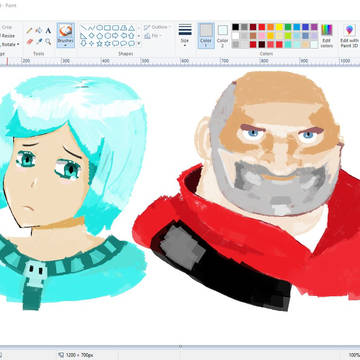Pick the lime green swatch

click(288, 36)
